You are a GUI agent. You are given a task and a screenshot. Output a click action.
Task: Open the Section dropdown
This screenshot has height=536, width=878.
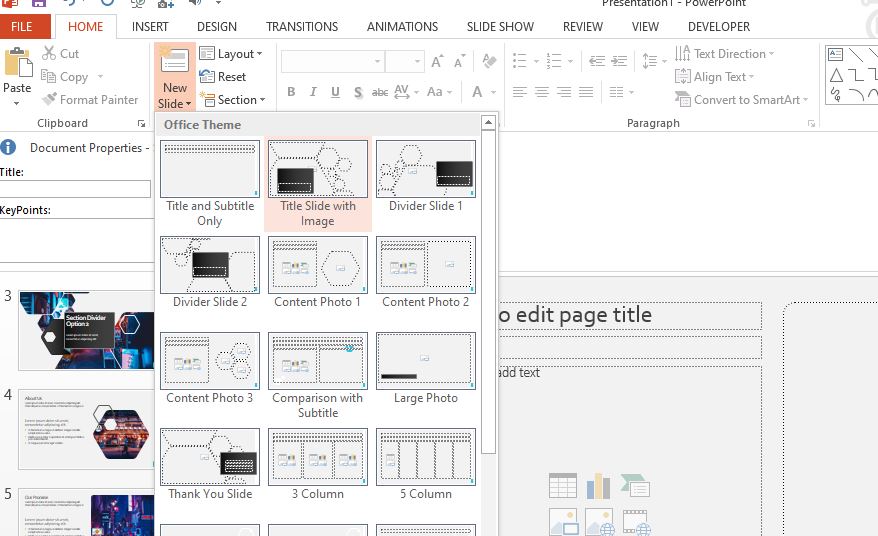click(232, 100)
